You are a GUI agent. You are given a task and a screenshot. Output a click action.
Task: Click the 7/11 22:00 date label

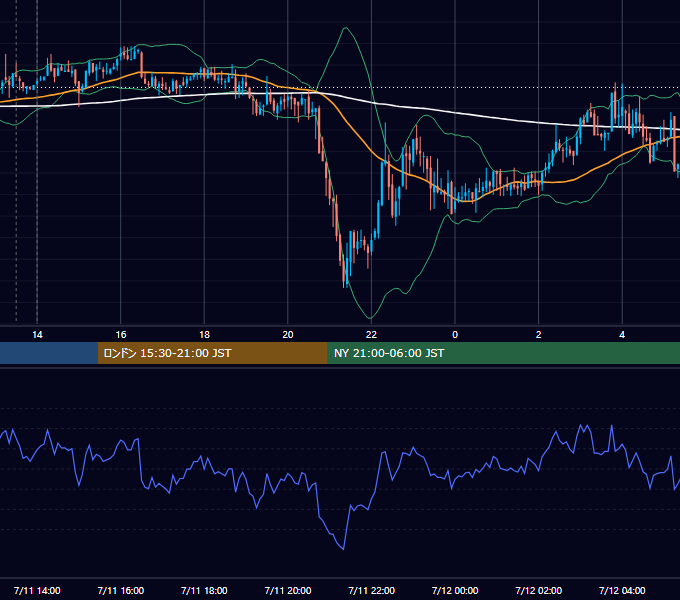coord(372,590)
